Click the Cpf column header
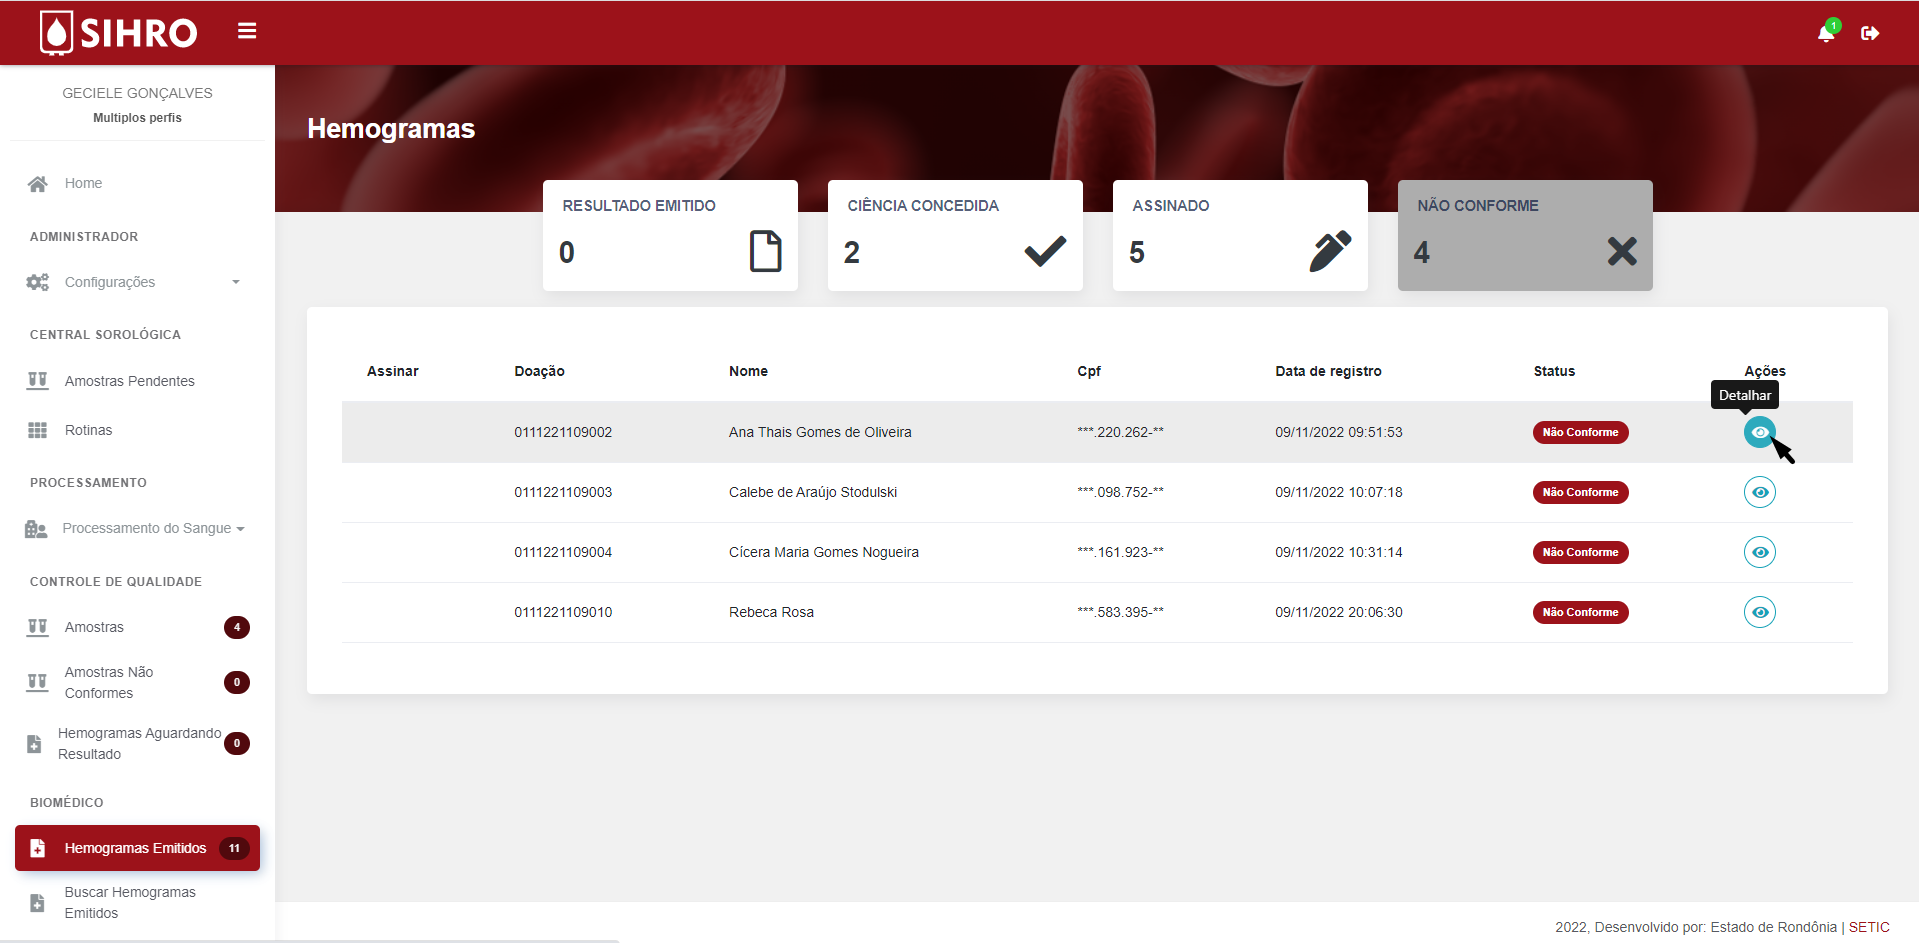This screenshot has width=1919, height=943. [1089, 371]
